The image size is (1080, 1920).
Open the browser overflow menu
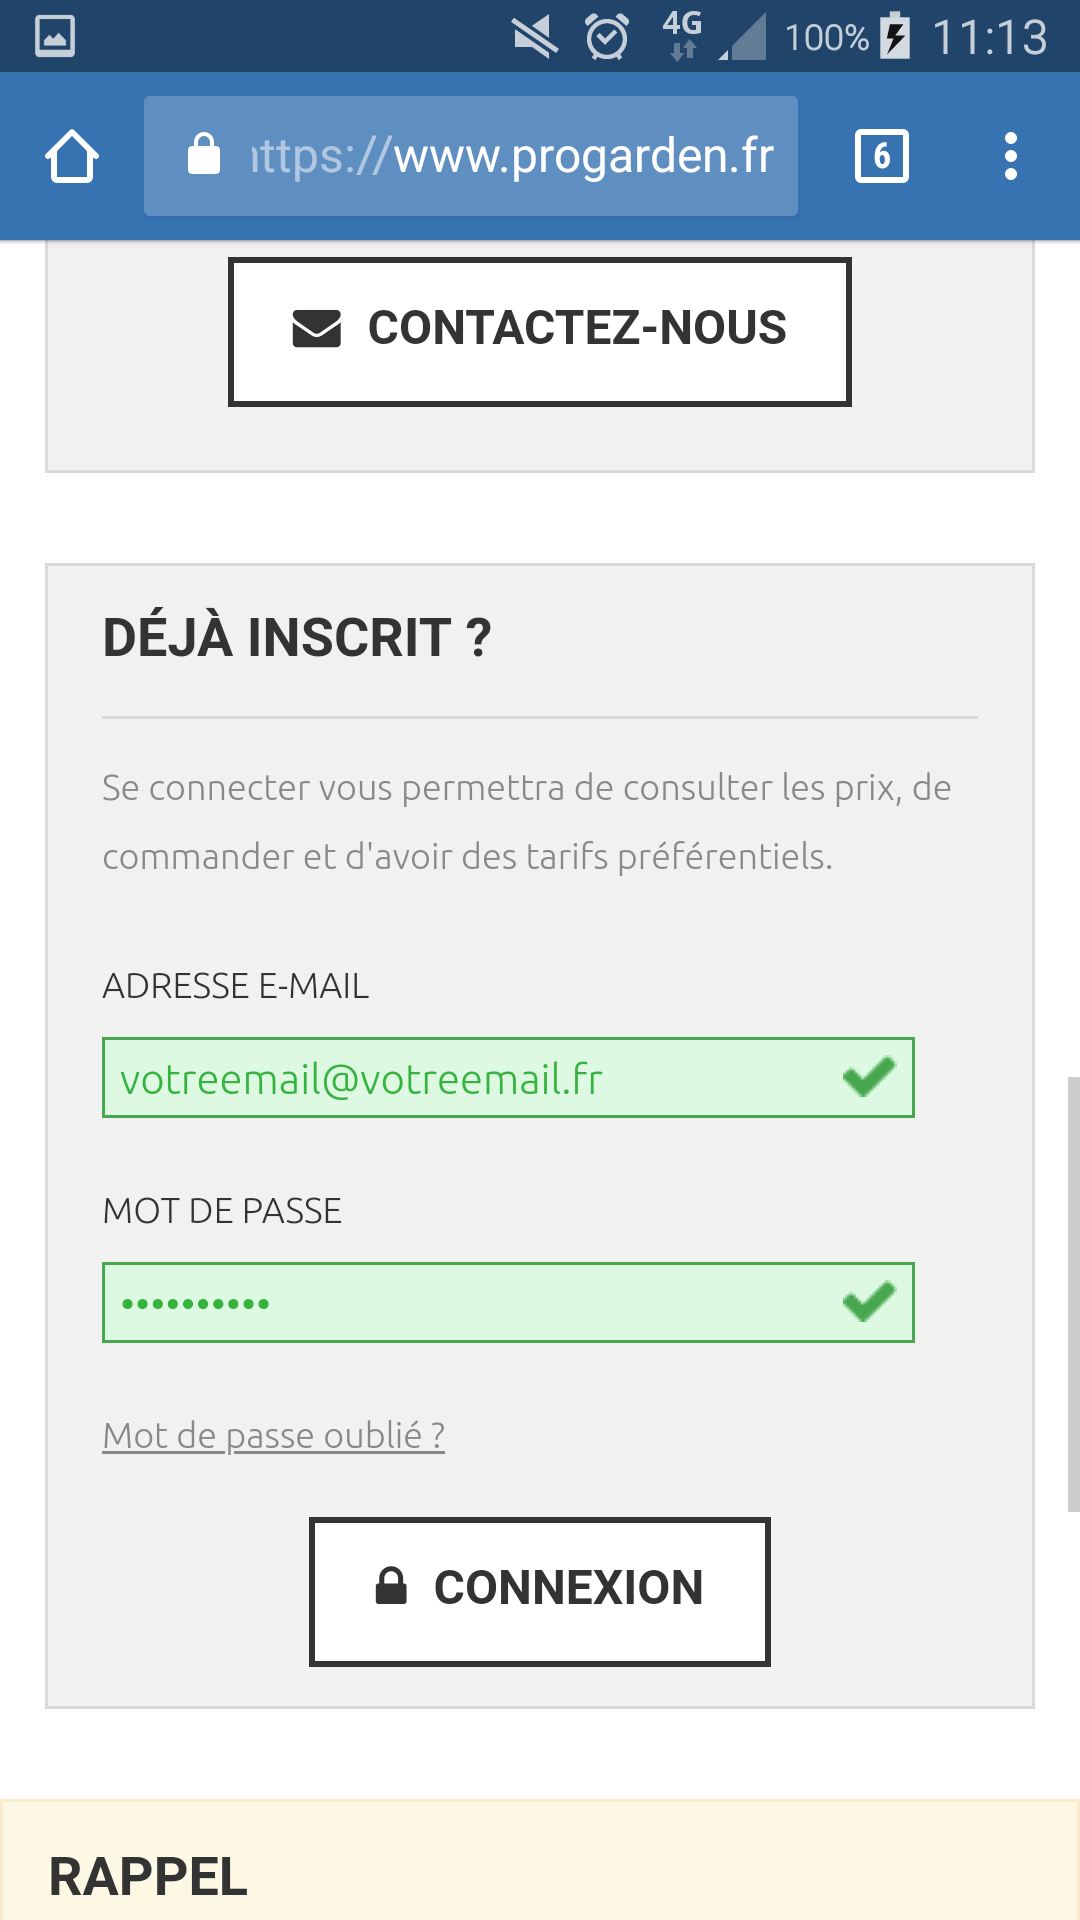point(1010,155)
